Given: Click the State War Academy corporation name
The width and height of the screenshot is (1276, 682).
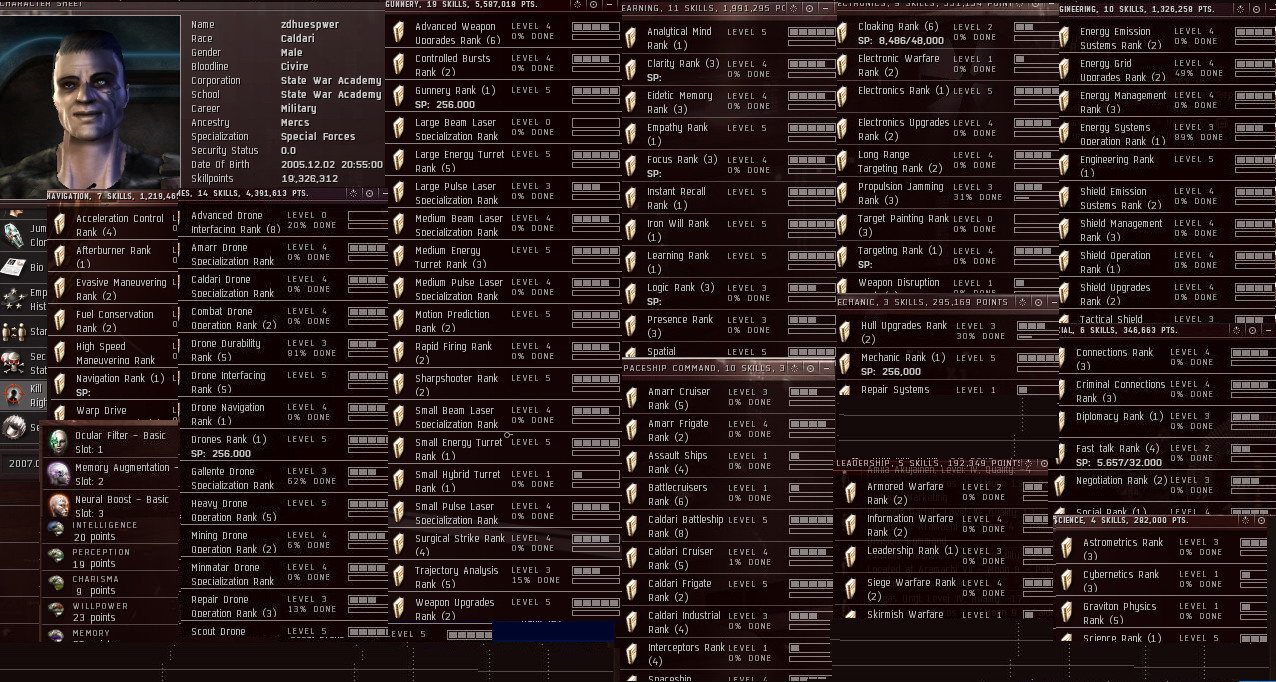Looking at the screenshot, I should (331, 81).
